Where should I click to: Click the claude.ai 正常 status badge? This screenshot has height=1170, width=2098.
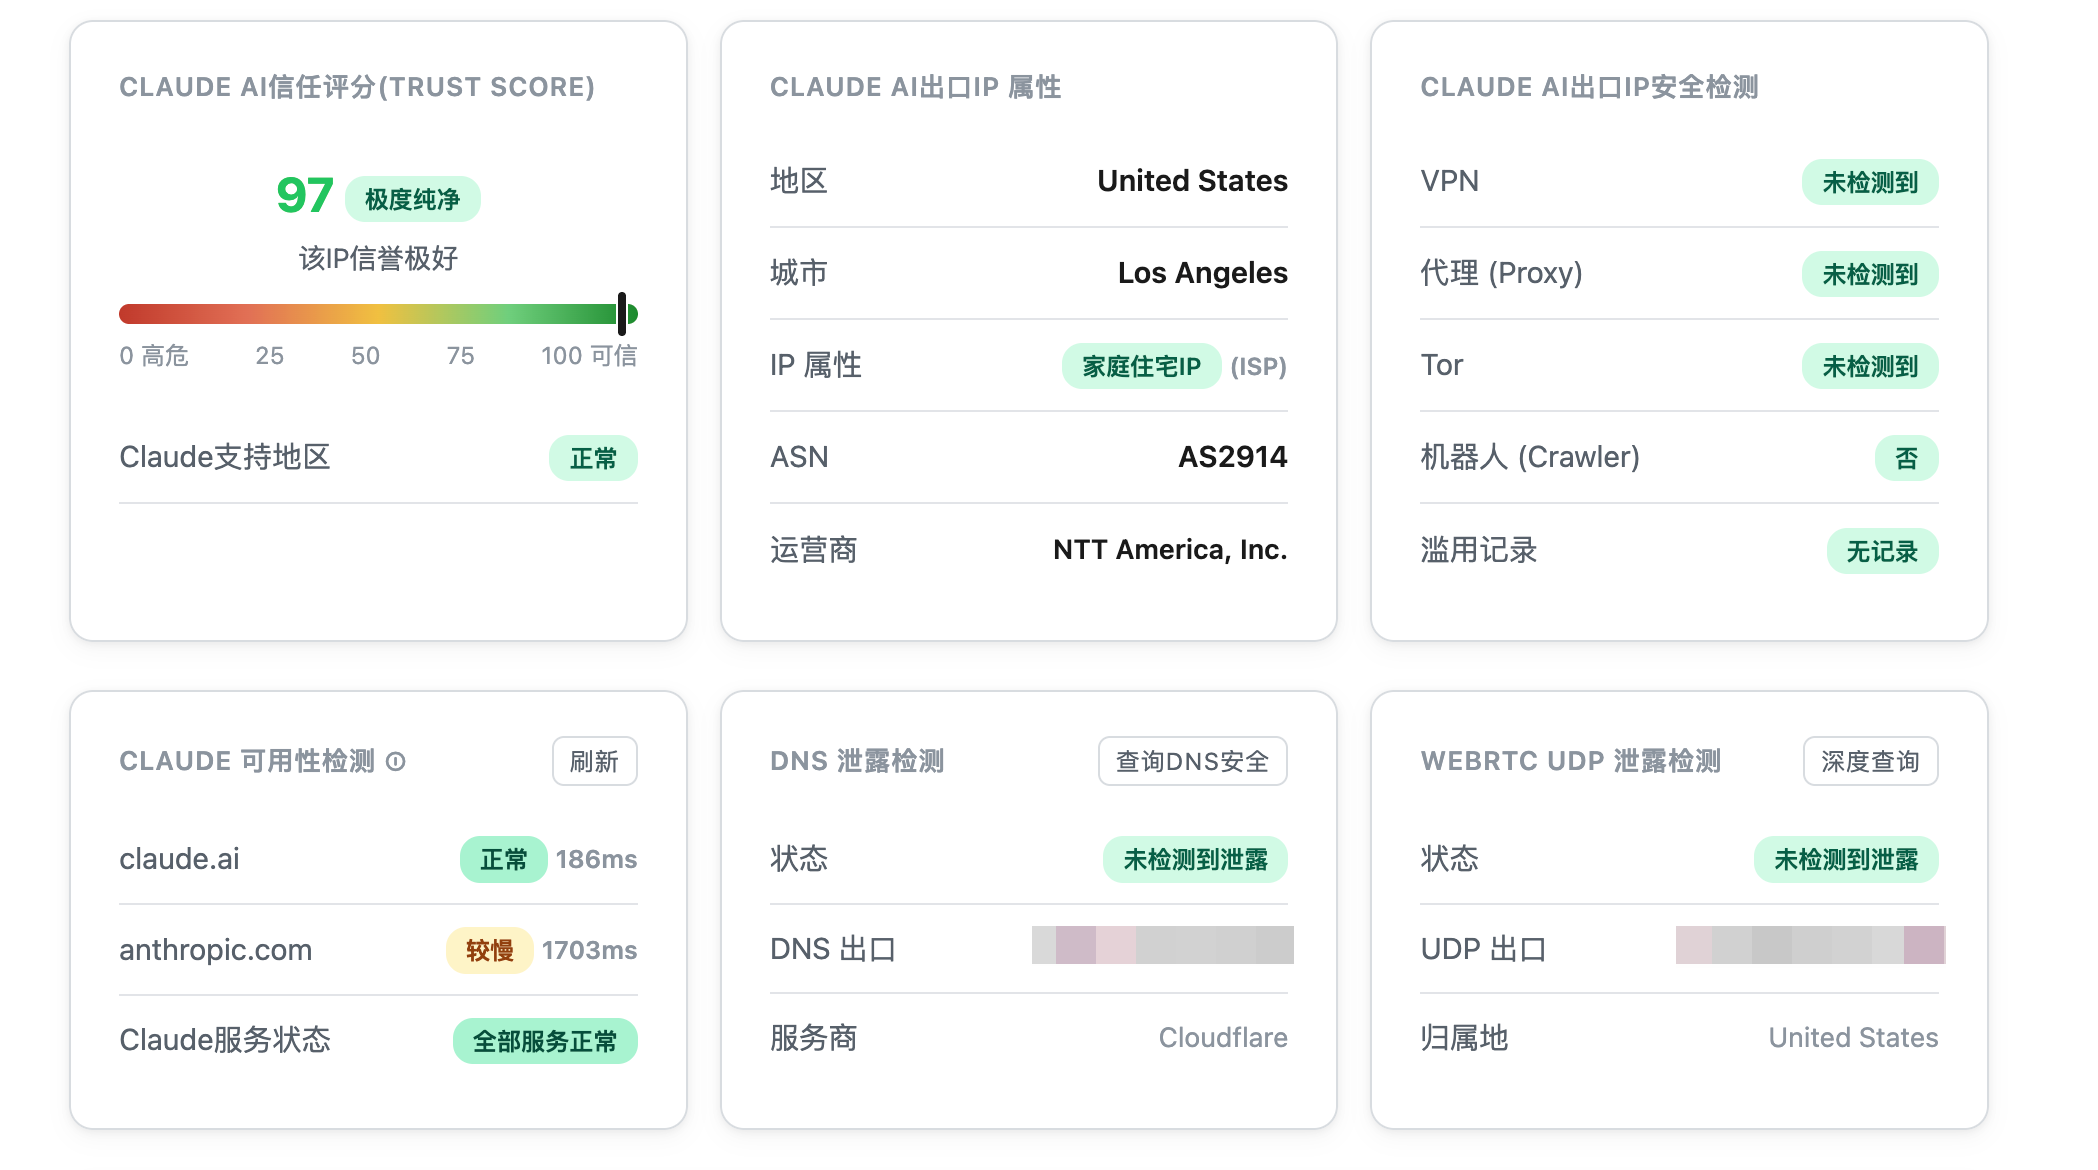click(x=503, y=859)
